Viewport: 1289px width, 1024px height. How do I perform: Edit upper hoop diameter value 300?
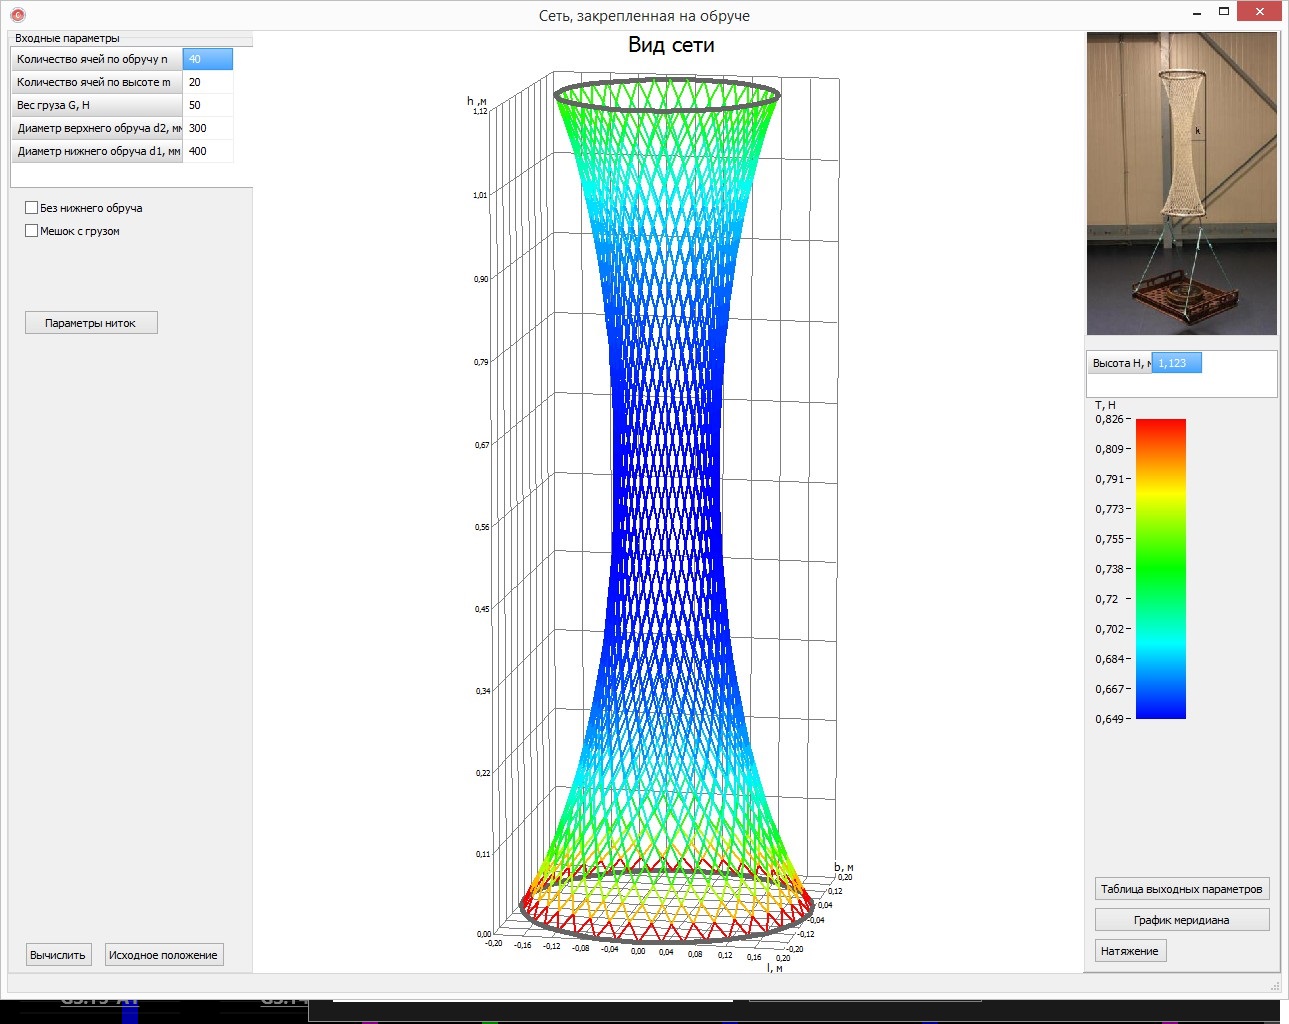pyautogui.click(x=208, y=128)
